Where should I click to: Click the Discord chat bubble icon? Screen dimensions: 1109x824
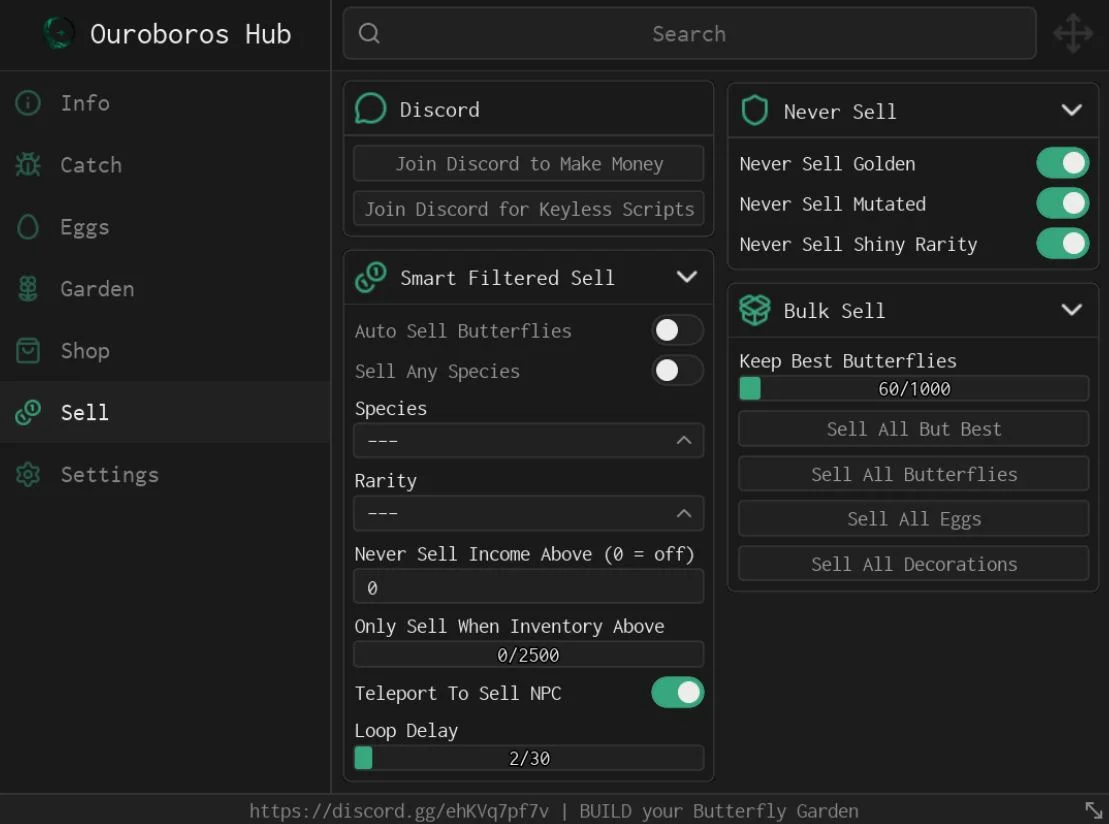(371, 109)
